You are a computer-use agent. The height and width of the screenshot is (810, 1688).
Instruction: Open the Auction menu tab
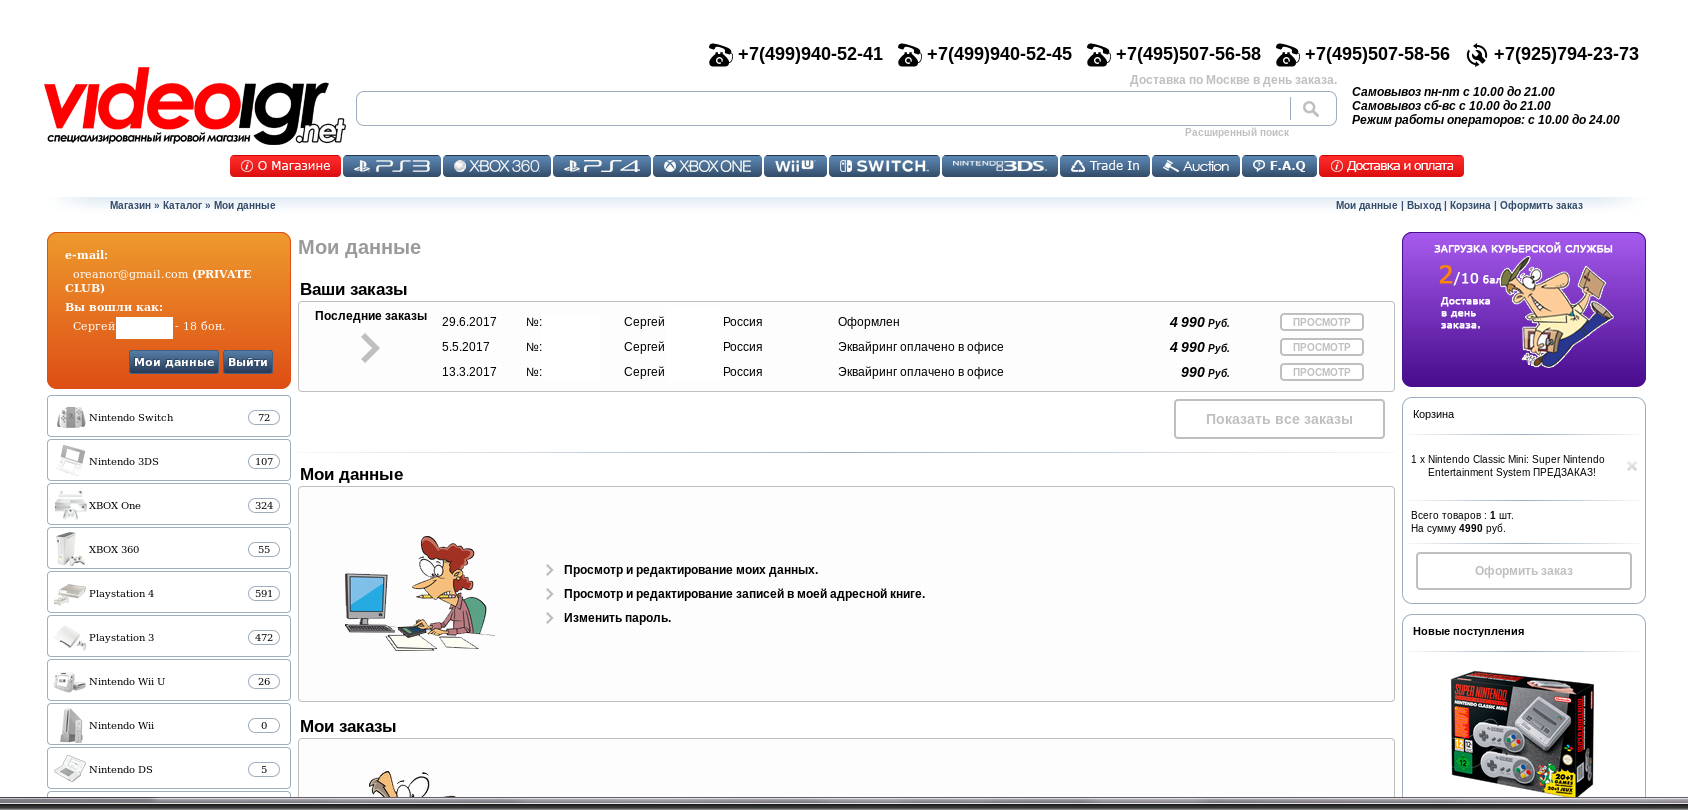[x=1196, y=166]
